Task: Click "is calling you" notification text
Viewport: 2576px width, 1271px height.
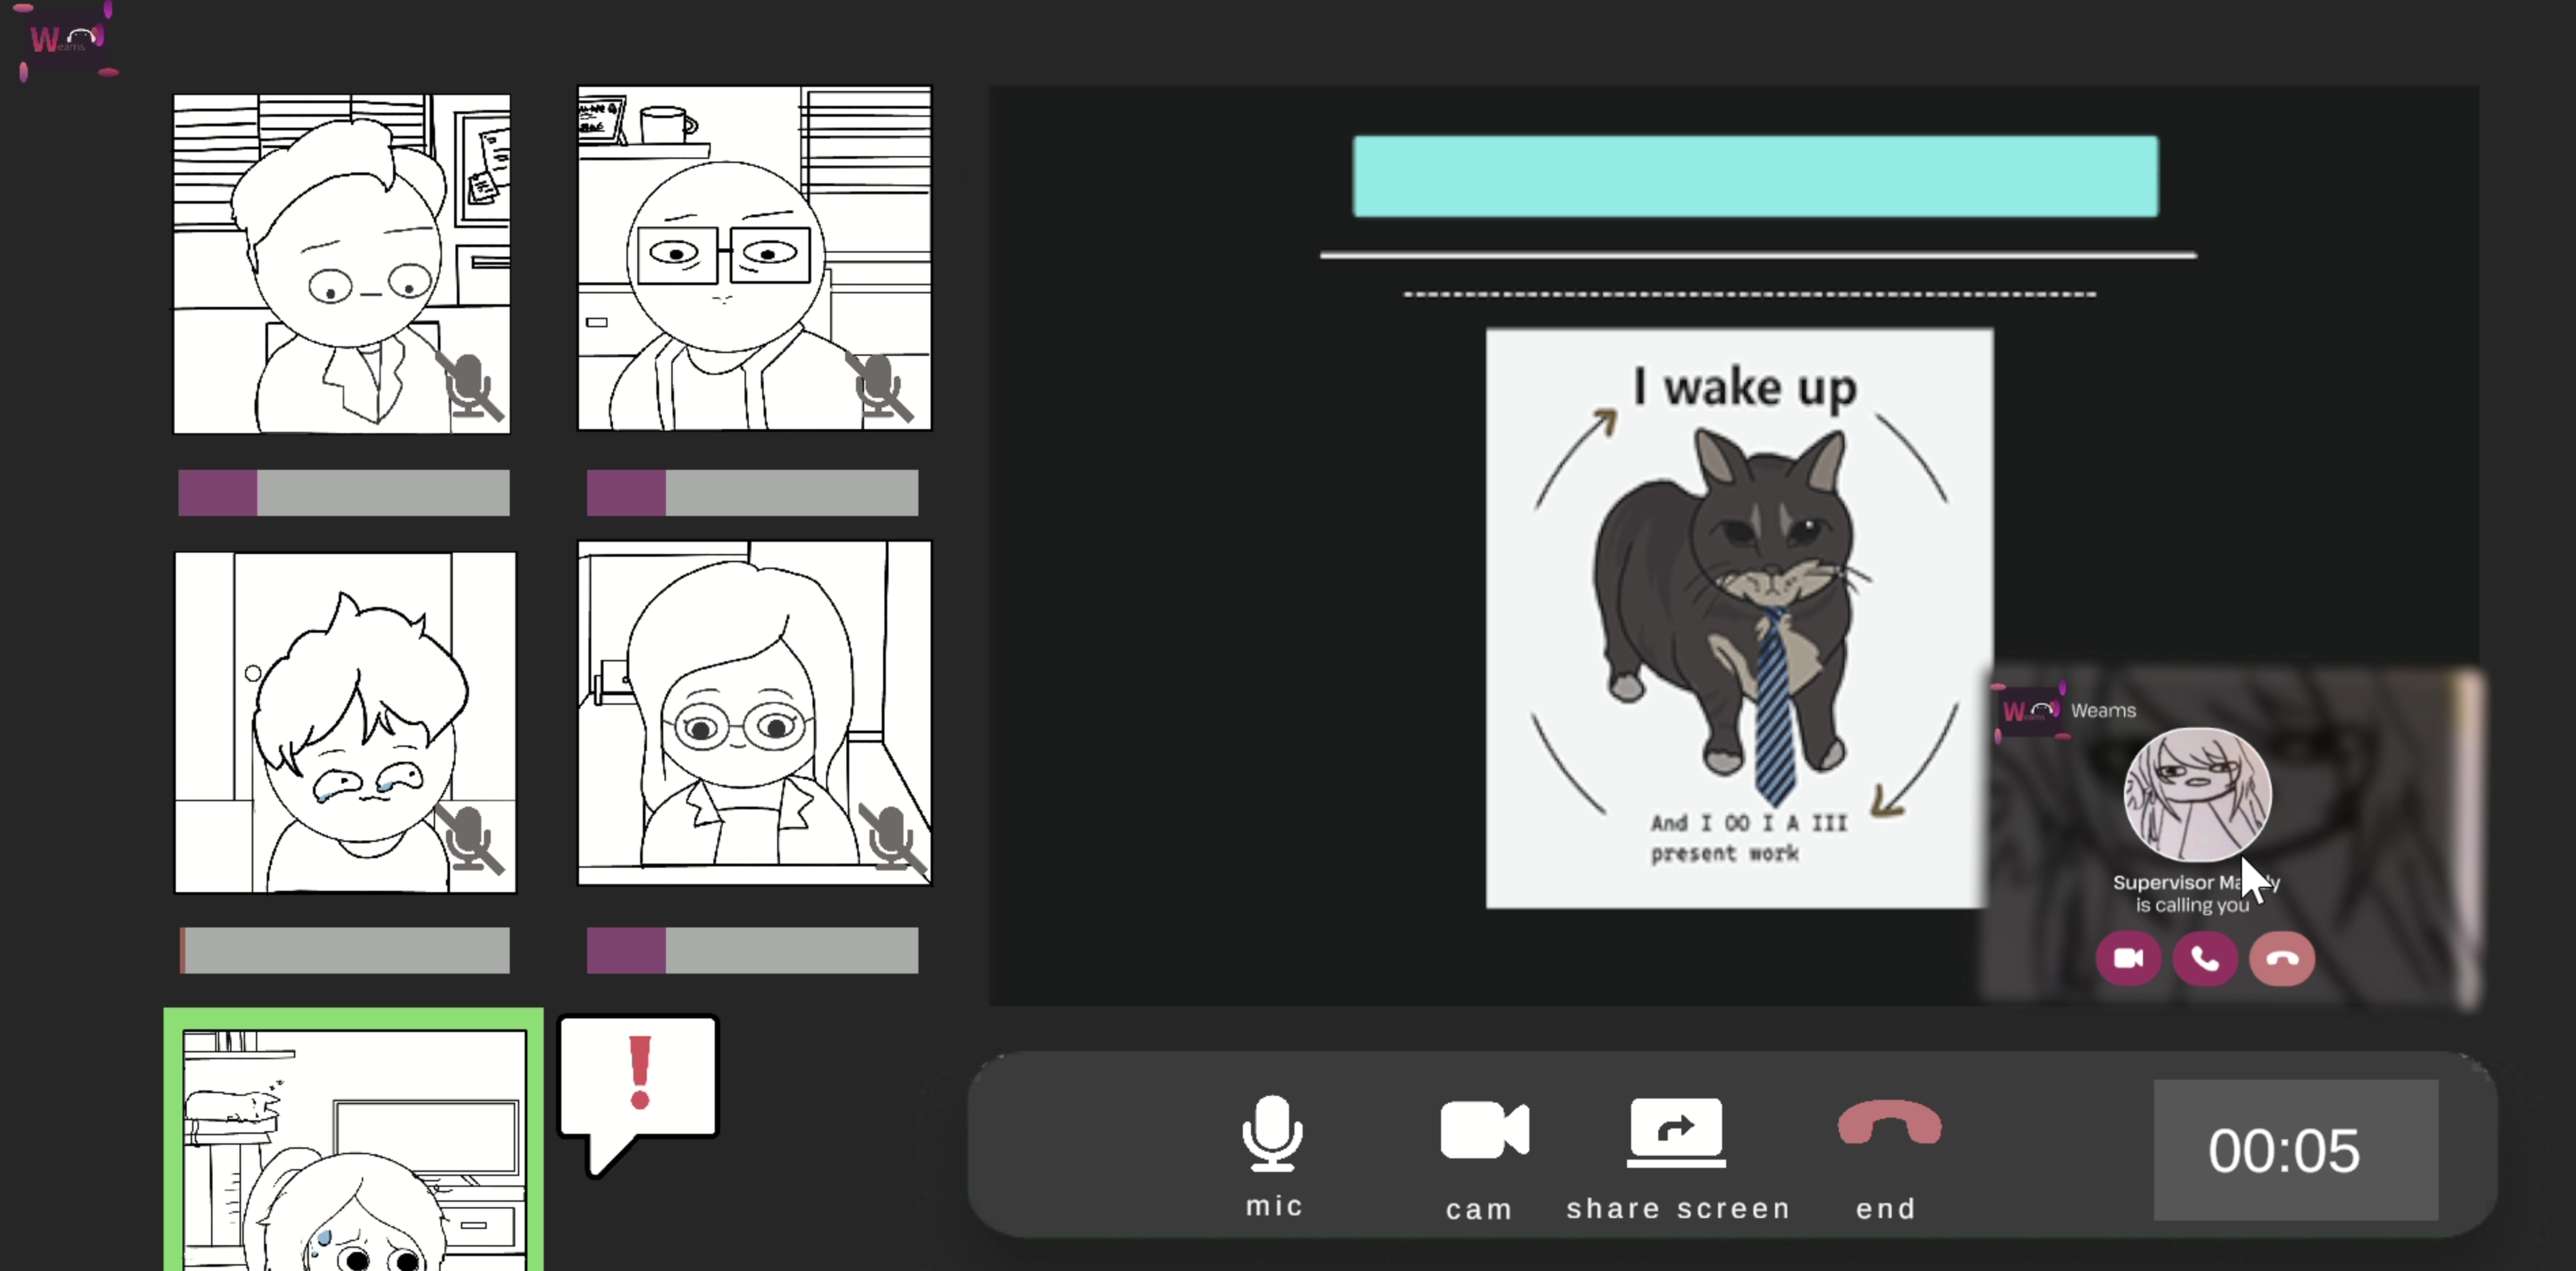Action: [2192, 905]
